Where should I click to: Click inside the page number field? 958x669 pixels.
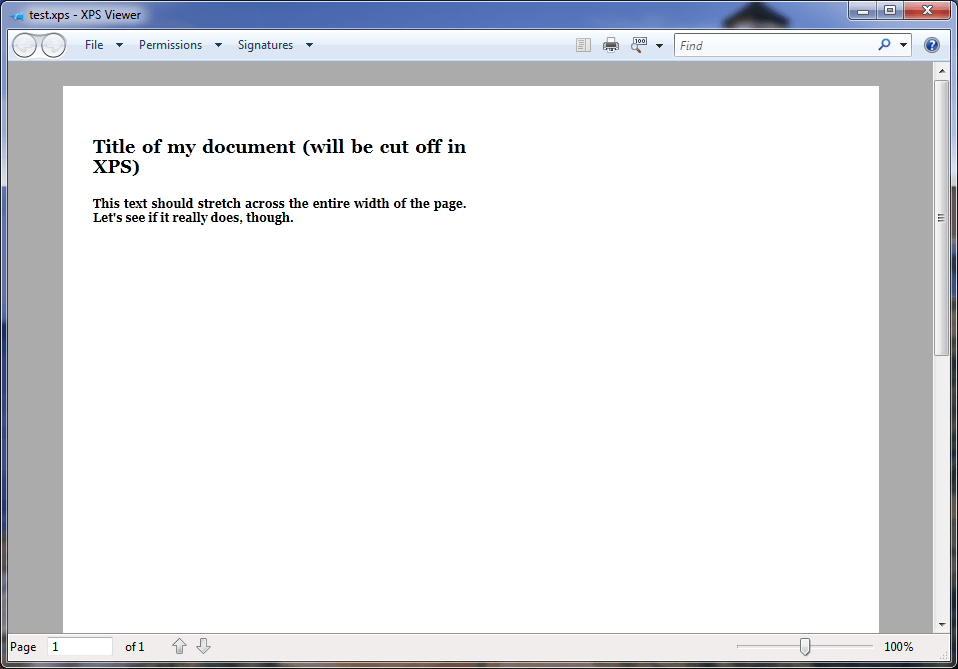click(x=79, y=646)
